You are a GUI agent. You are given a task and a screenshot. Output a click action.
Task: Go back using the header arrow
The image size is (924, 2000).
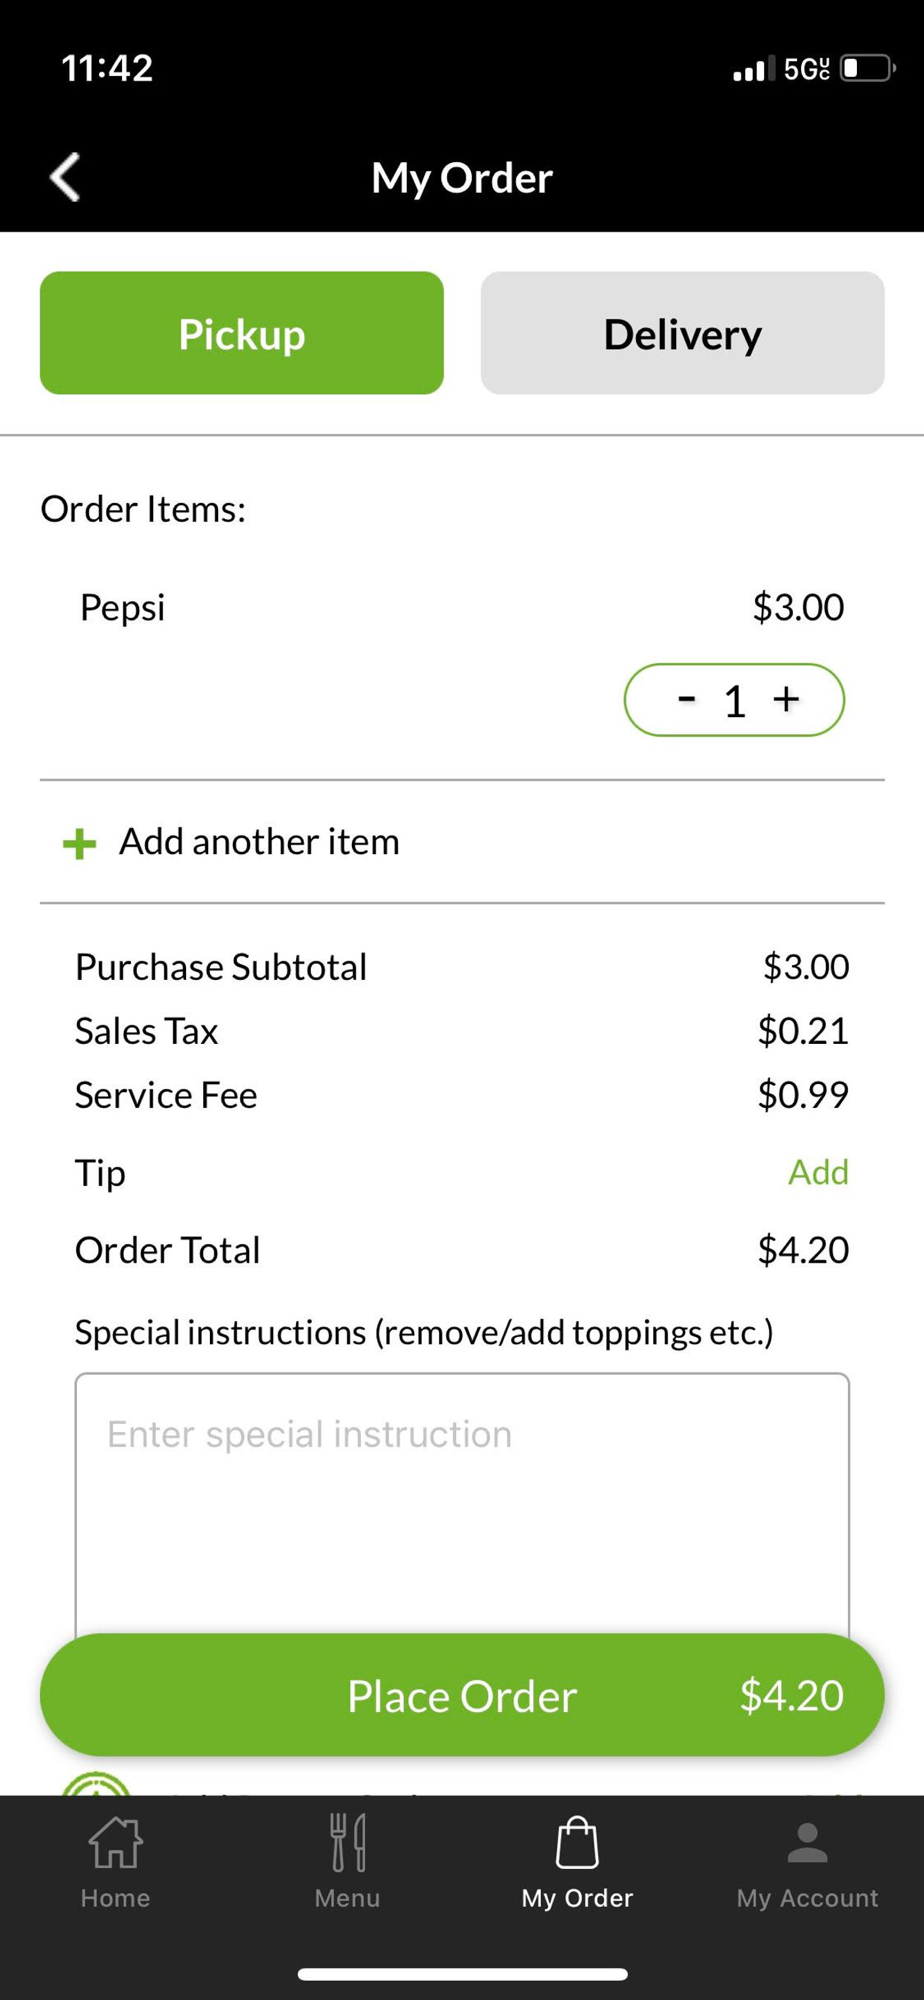[x=66, y=177]
